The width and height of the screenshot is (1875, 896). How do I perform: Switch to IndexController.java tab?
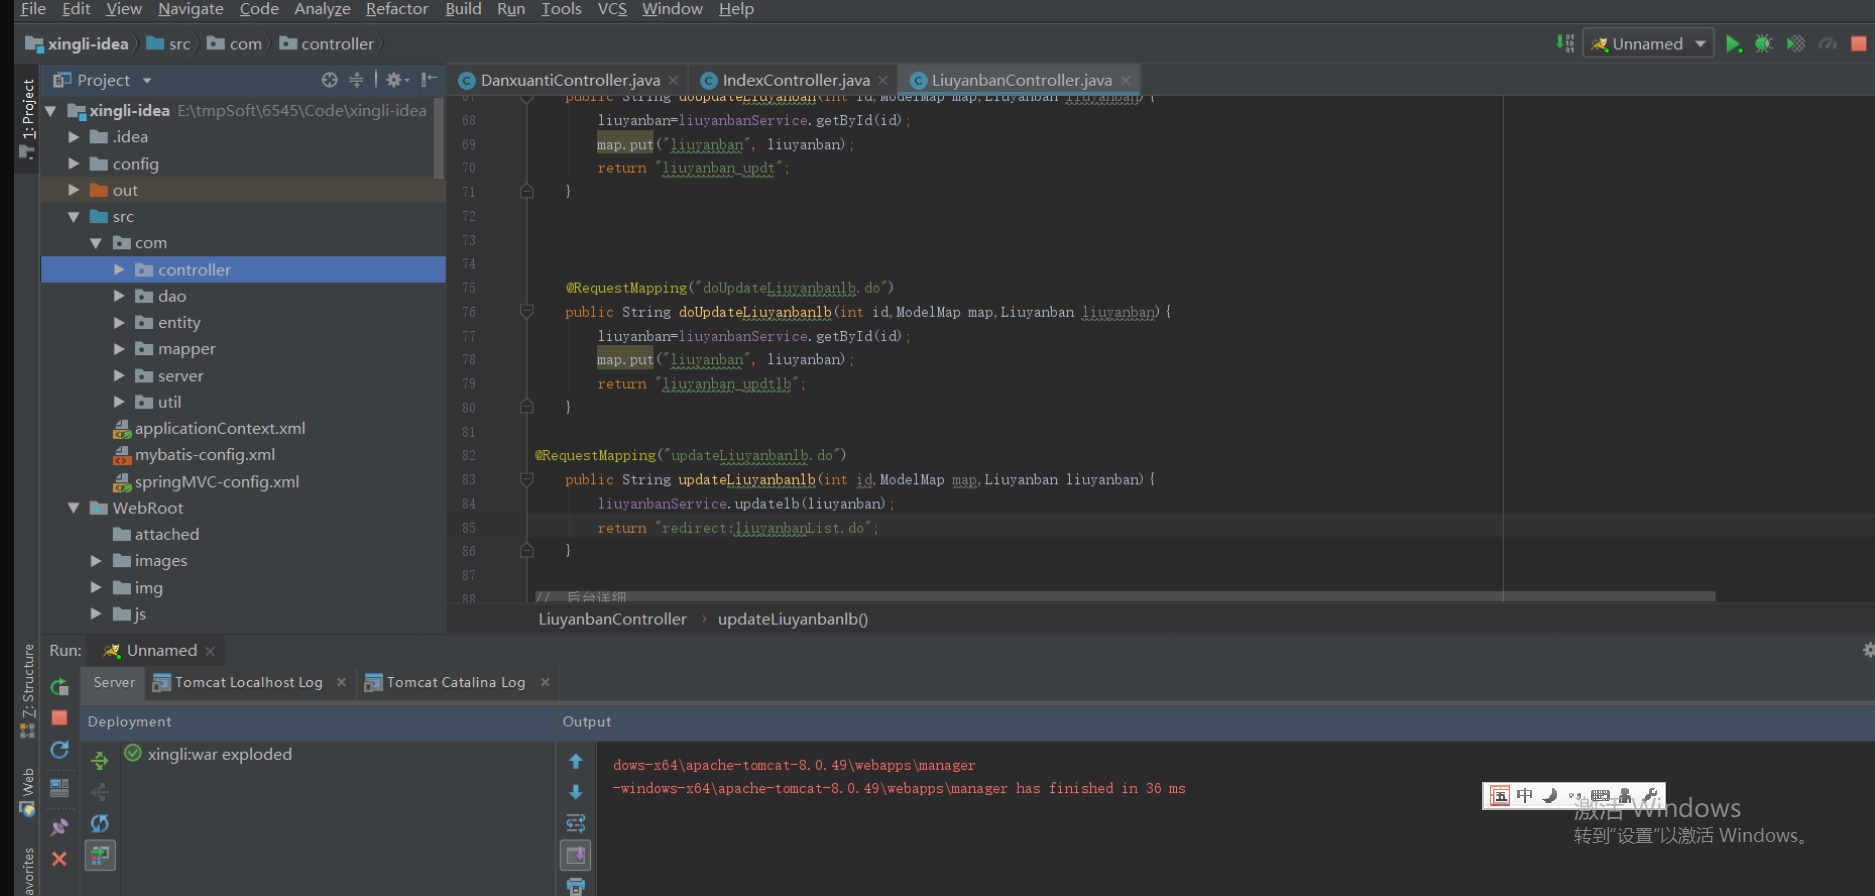click(x=795, y=80)
